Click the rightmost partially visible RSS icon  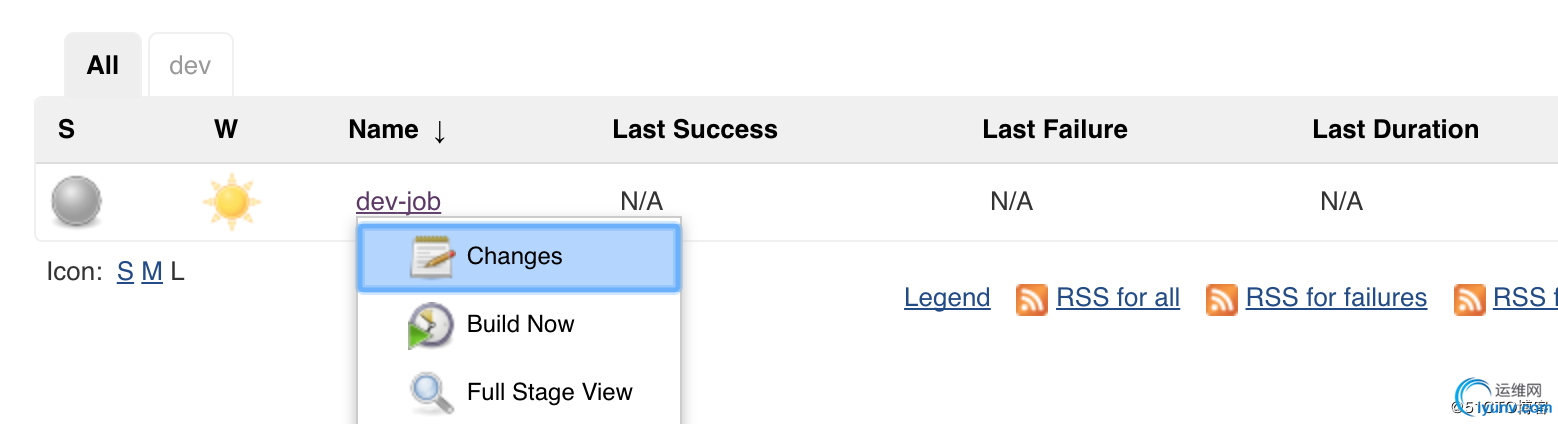click(1469, 299)
